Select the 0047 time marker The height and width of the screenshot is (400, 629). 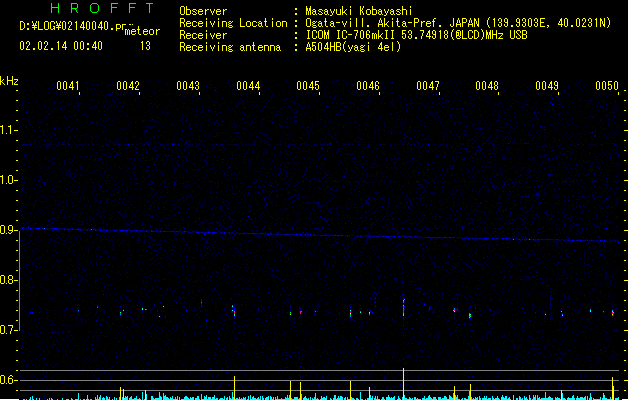pyautogui.click(x=428, y=86)
